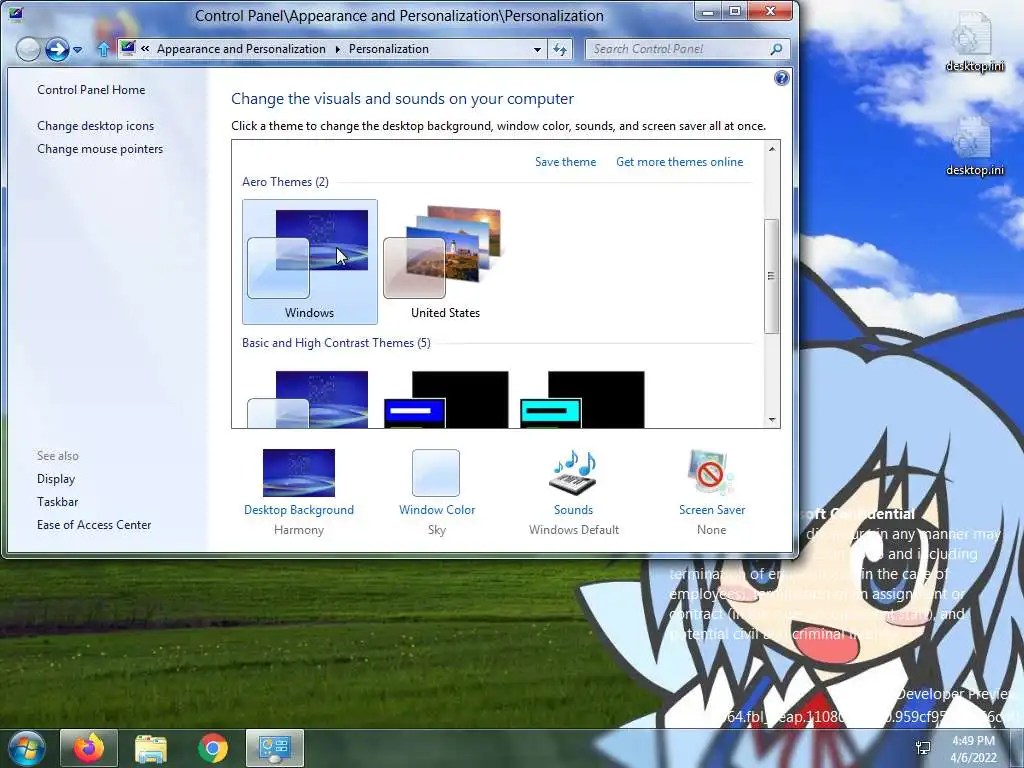
Task: Click the Control Panel taskbar button
Action: (274, 748)
